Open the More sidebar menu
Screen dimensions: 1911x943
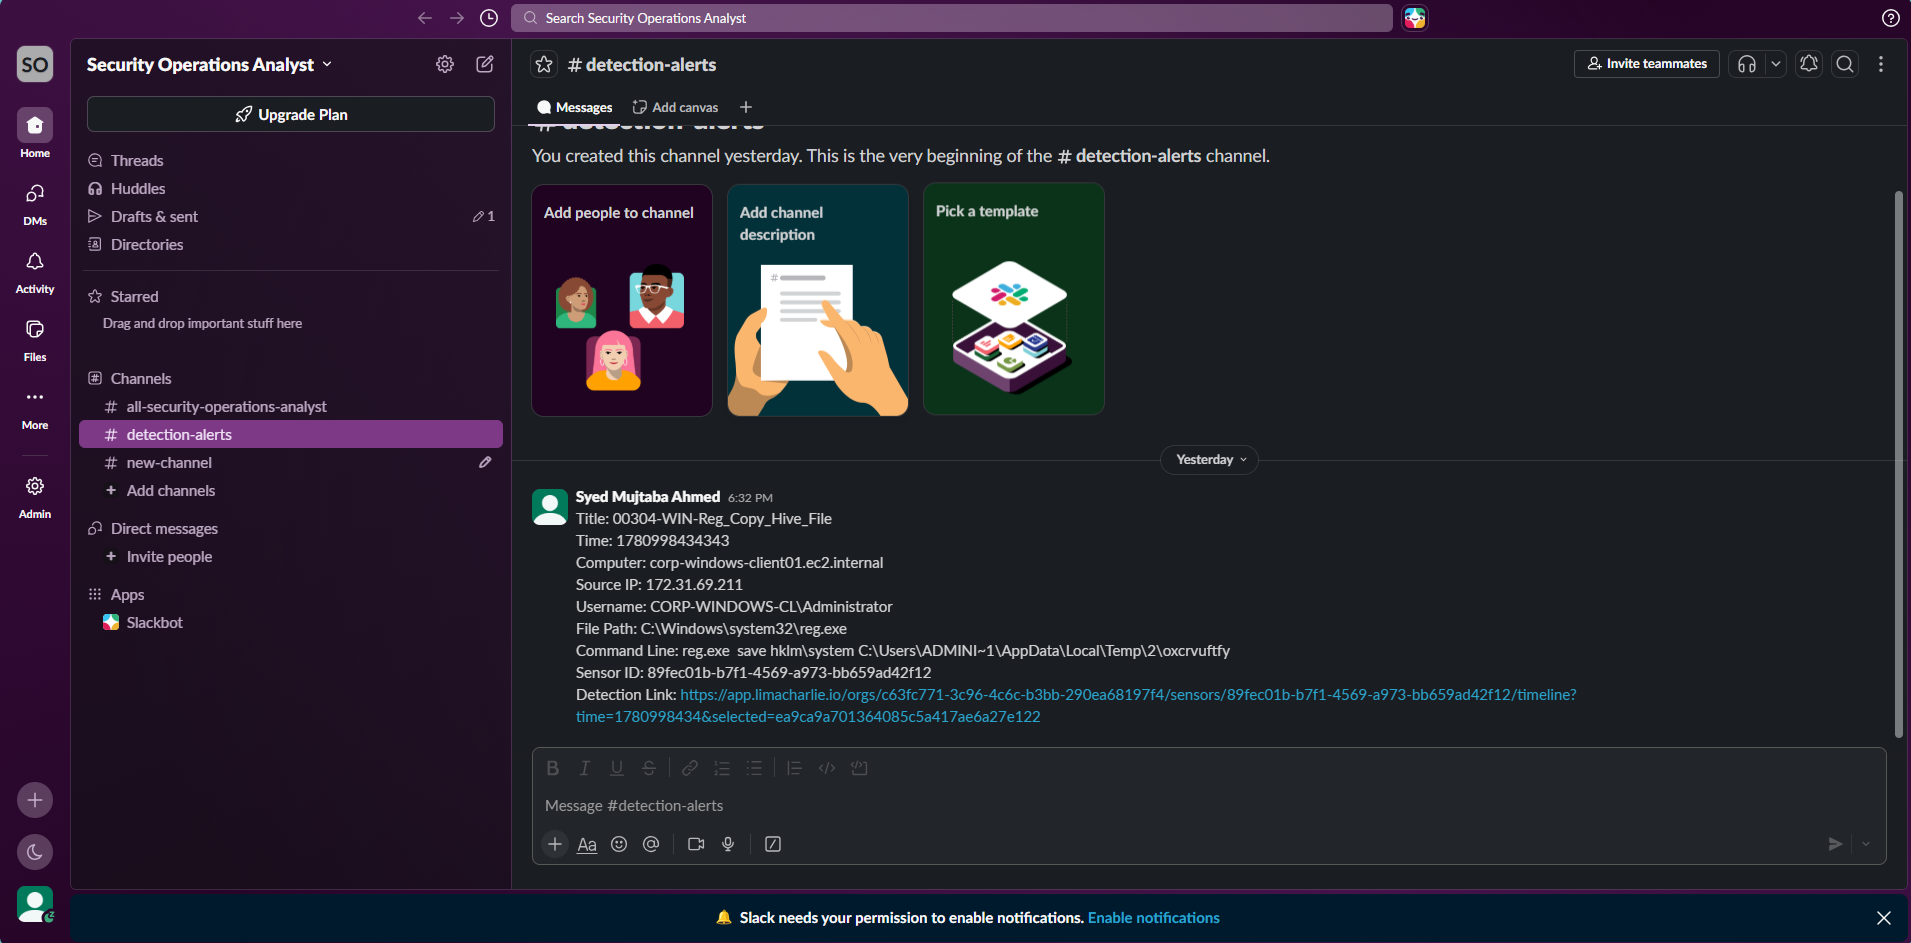pyautogui.click(x=35, y=408)
